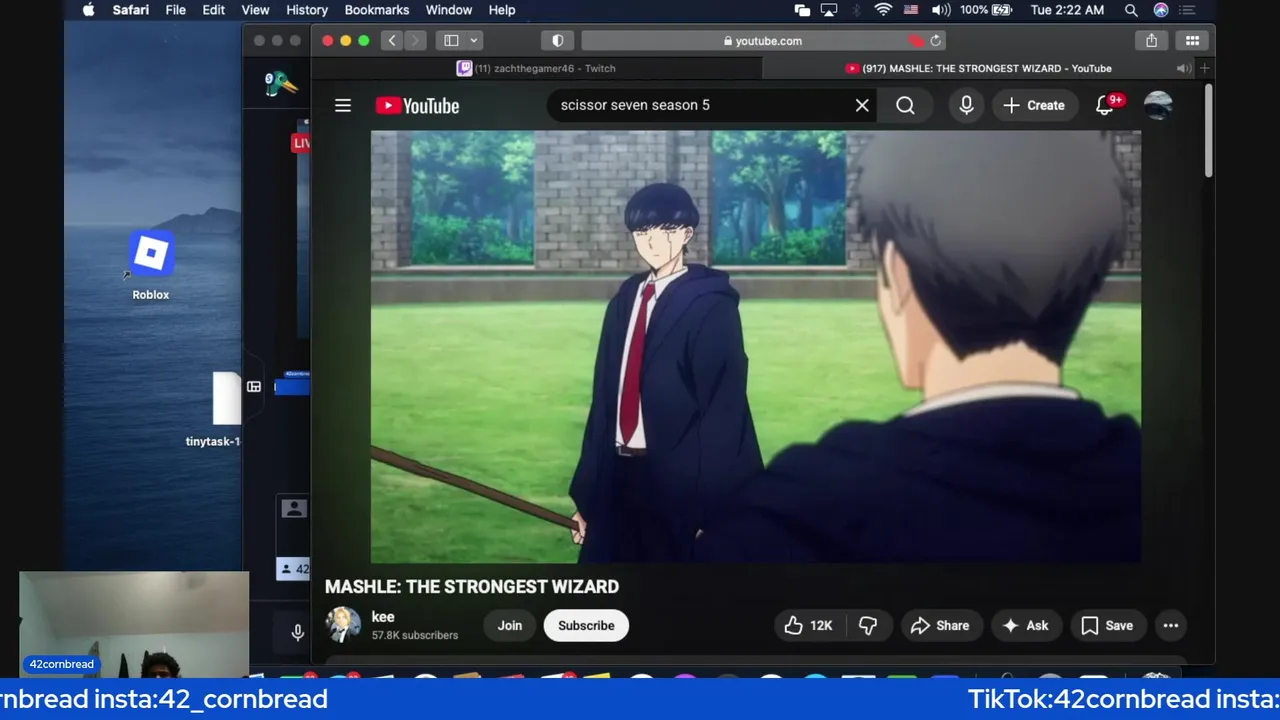The height and width of the screenshot is (720, 1280).
Task: Open the Help menu
Action: click(502, 10)
